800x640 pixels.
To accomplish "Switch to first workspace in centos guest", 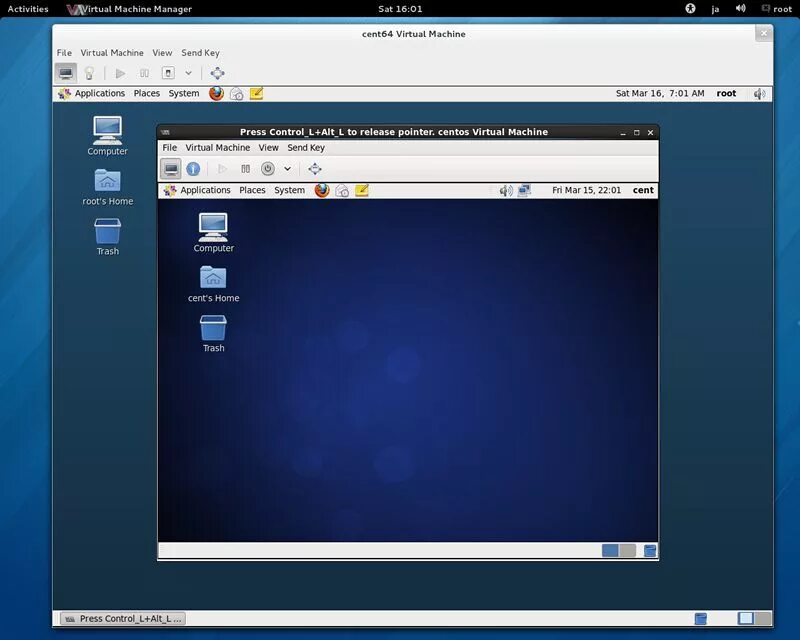I will (x=610, y=550).
